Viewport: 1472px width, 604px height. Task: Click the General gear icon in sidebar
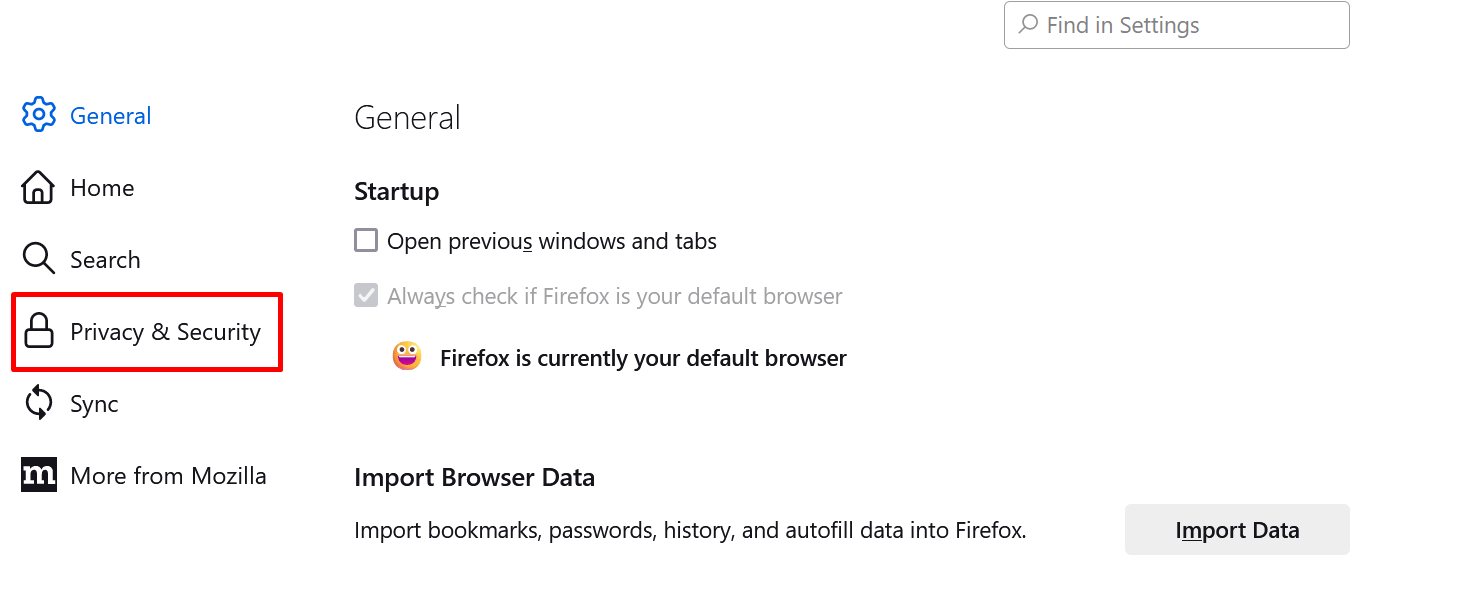pyautogui.click(x=38, y=115)
